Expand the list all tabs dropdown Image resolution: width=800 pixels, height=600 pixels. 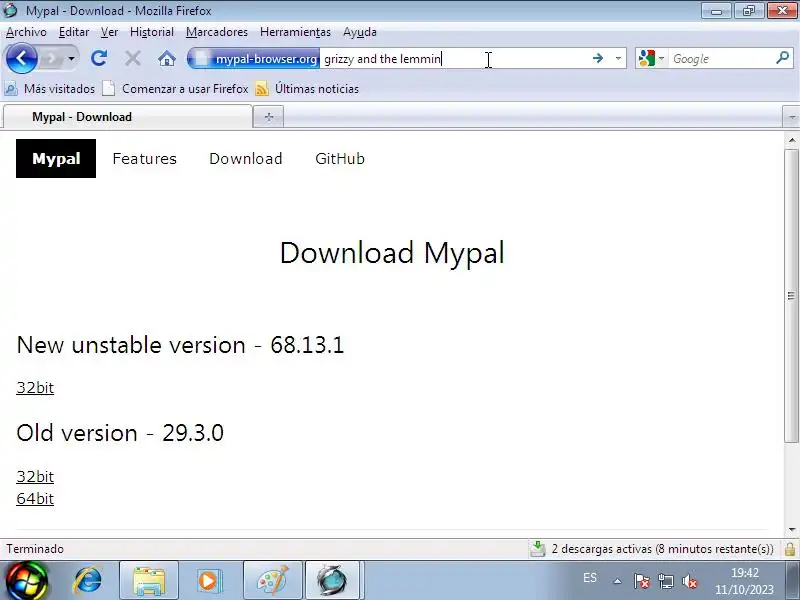[791, 117]
